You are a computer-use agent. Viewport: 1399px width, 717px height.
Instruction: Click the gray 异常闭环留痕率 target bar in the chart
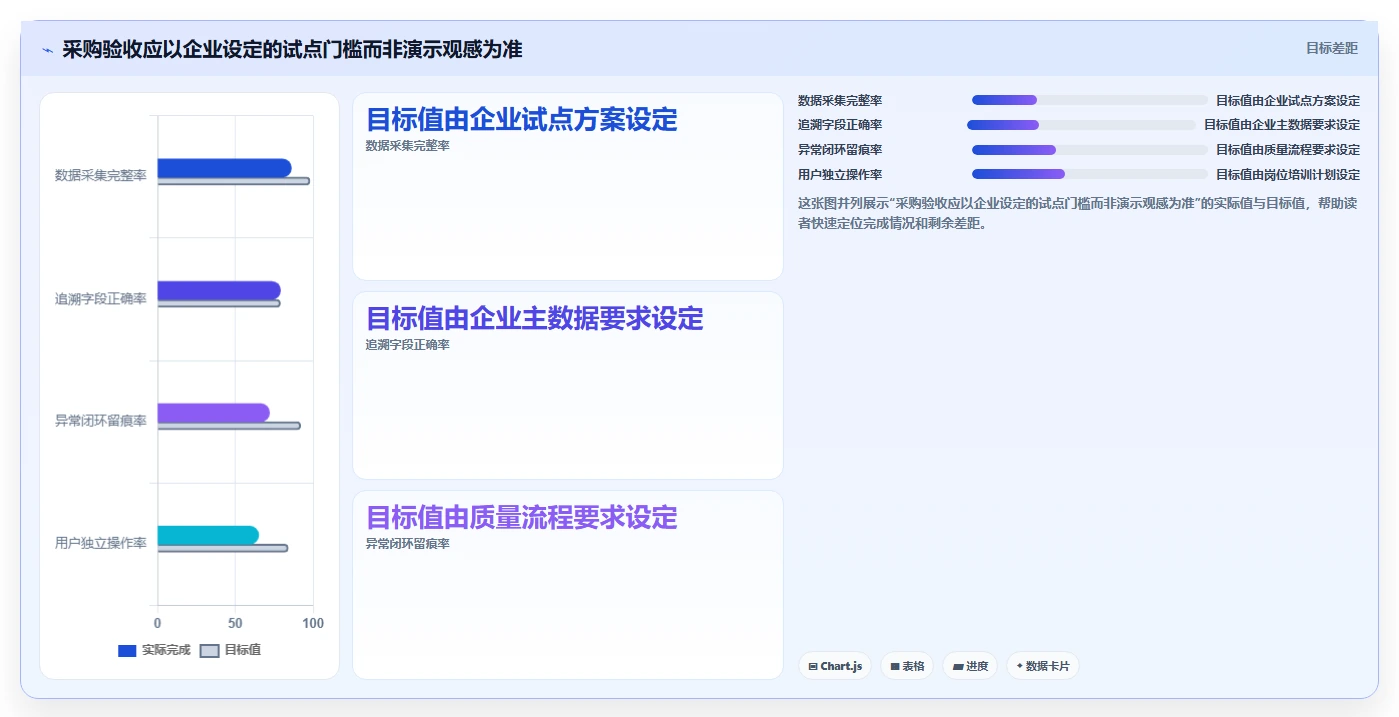coord(228,426)
